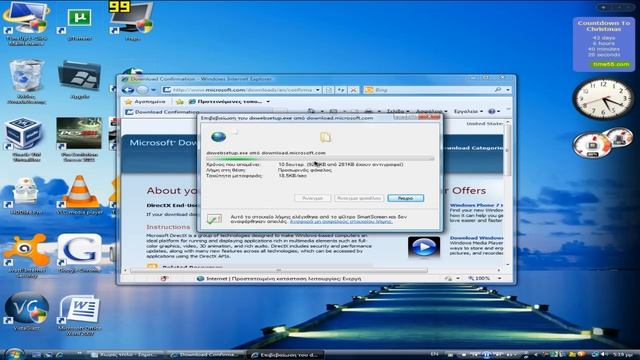The height and width of the screenshot is (360, 640).
Task: Click the Windows Start orb
Action: pos(14,353)
